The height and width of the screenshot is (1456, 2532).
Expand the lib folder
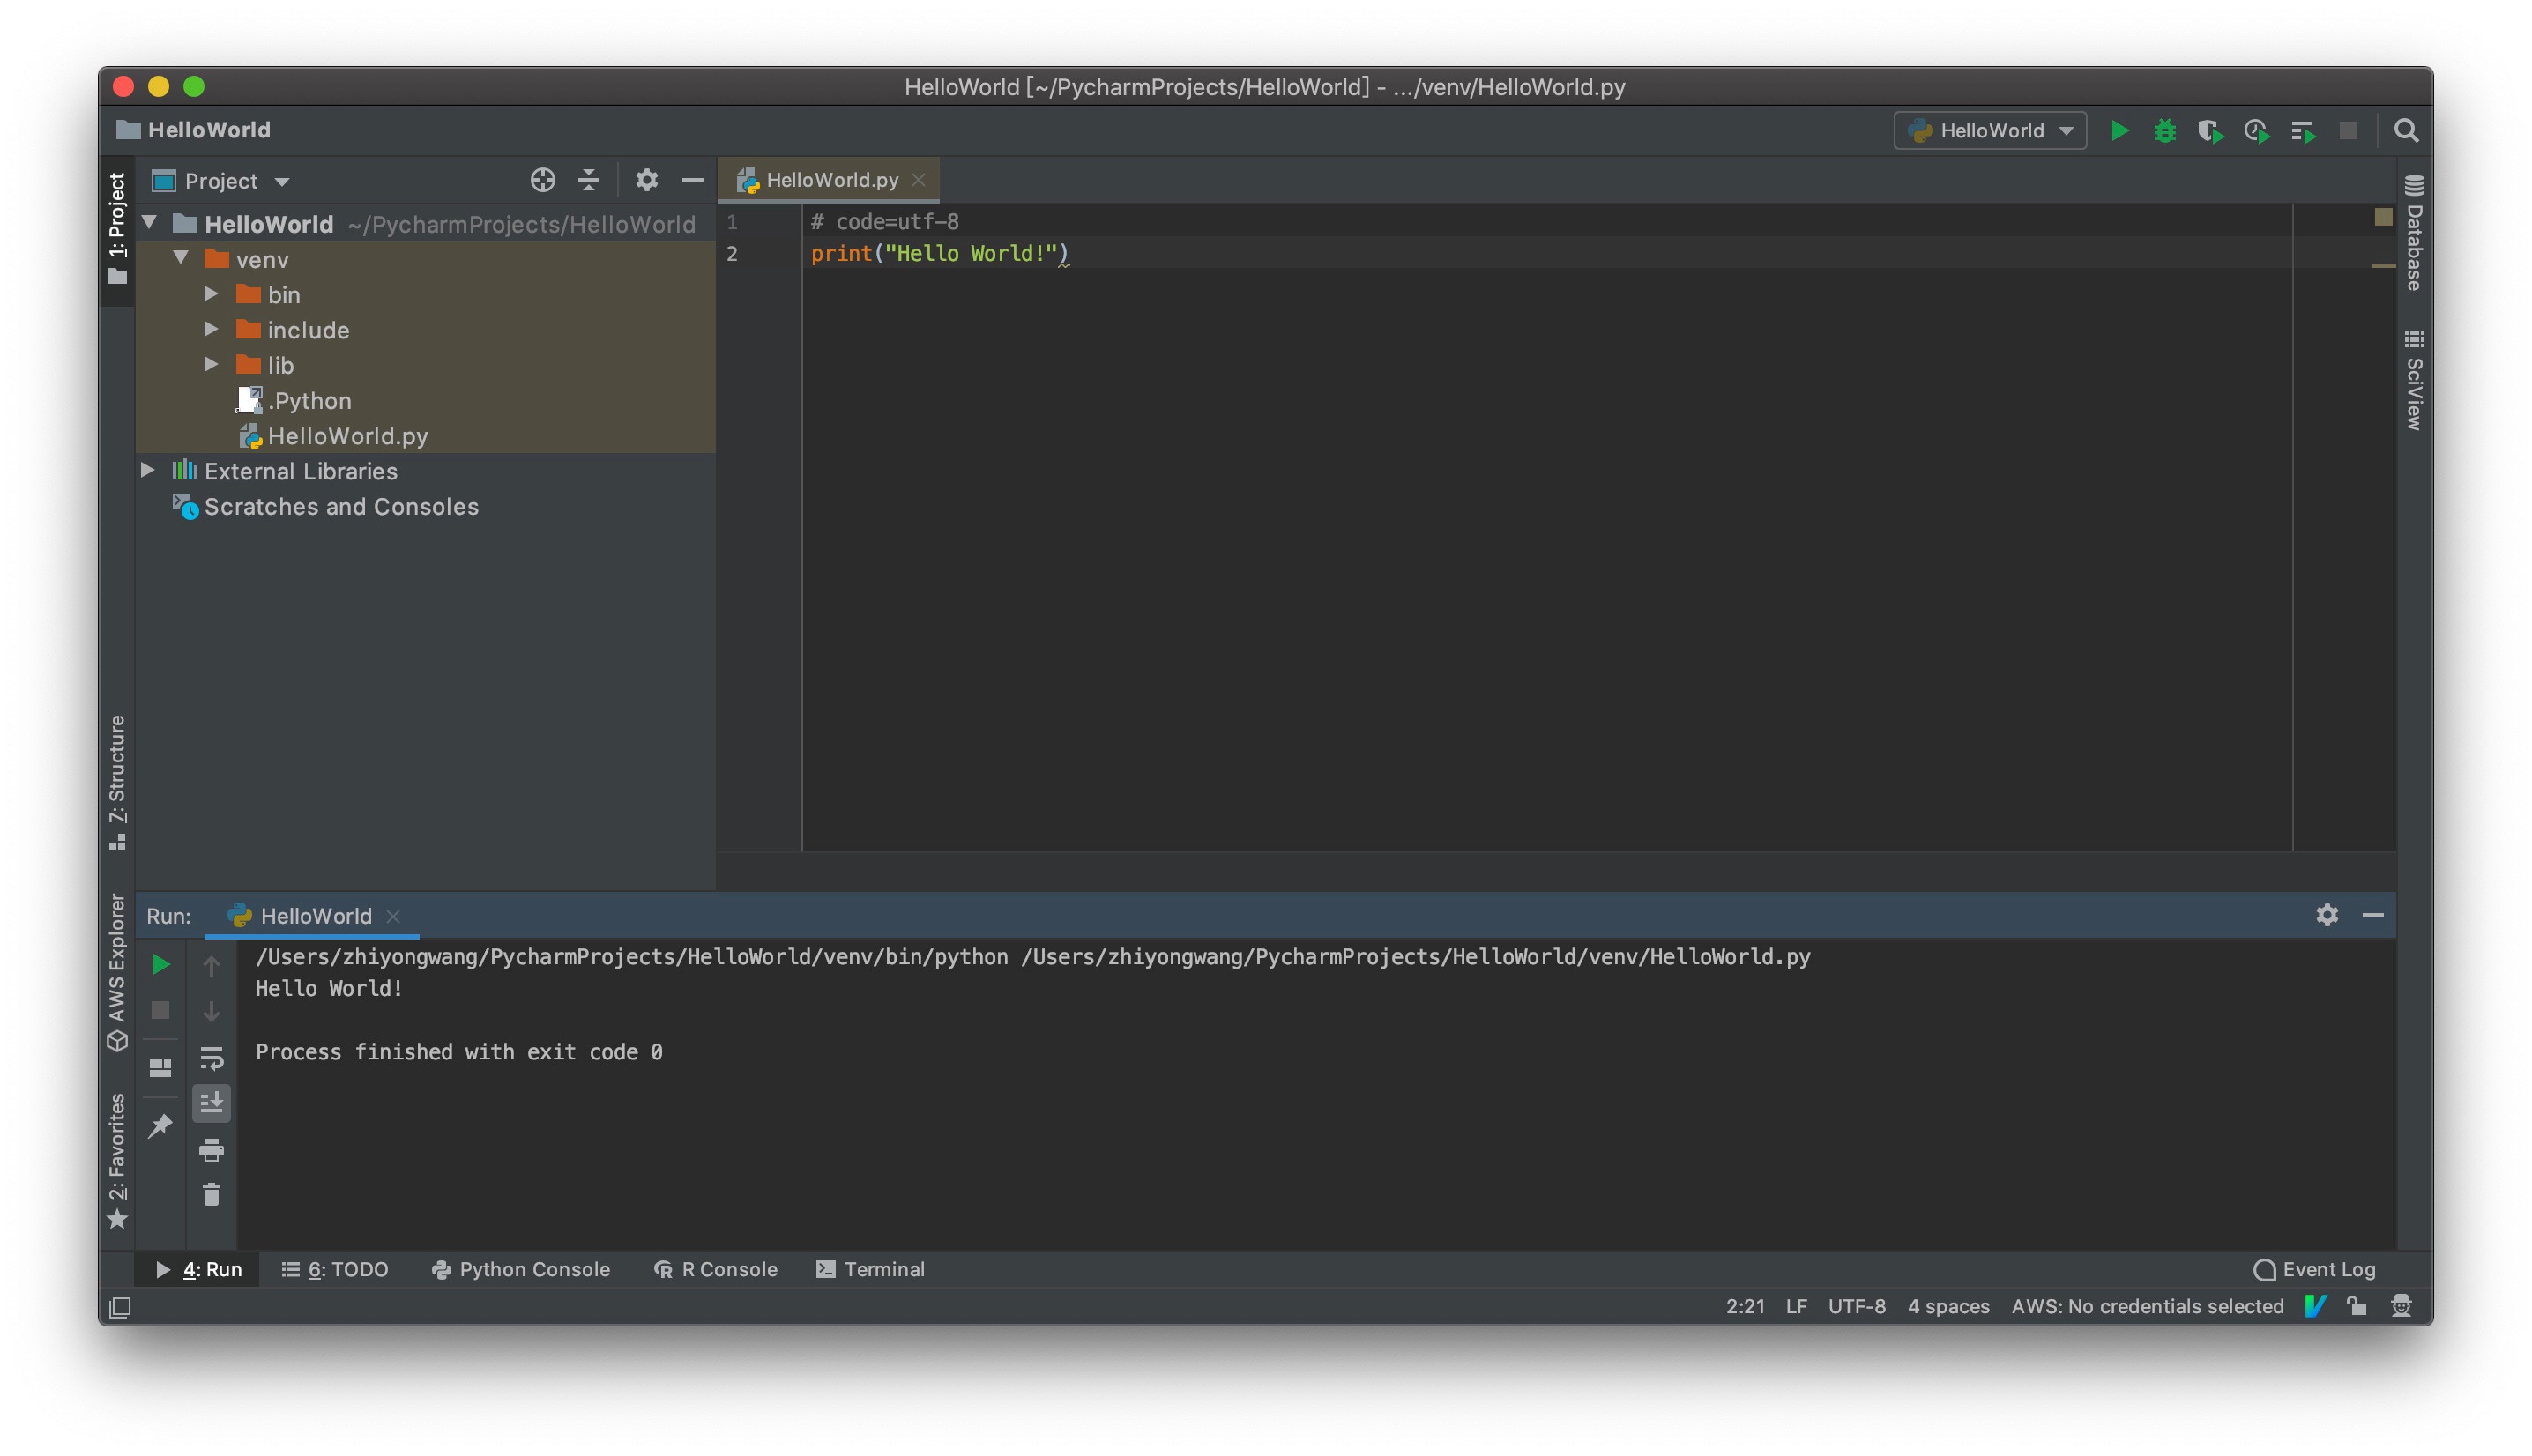point(211,365)
